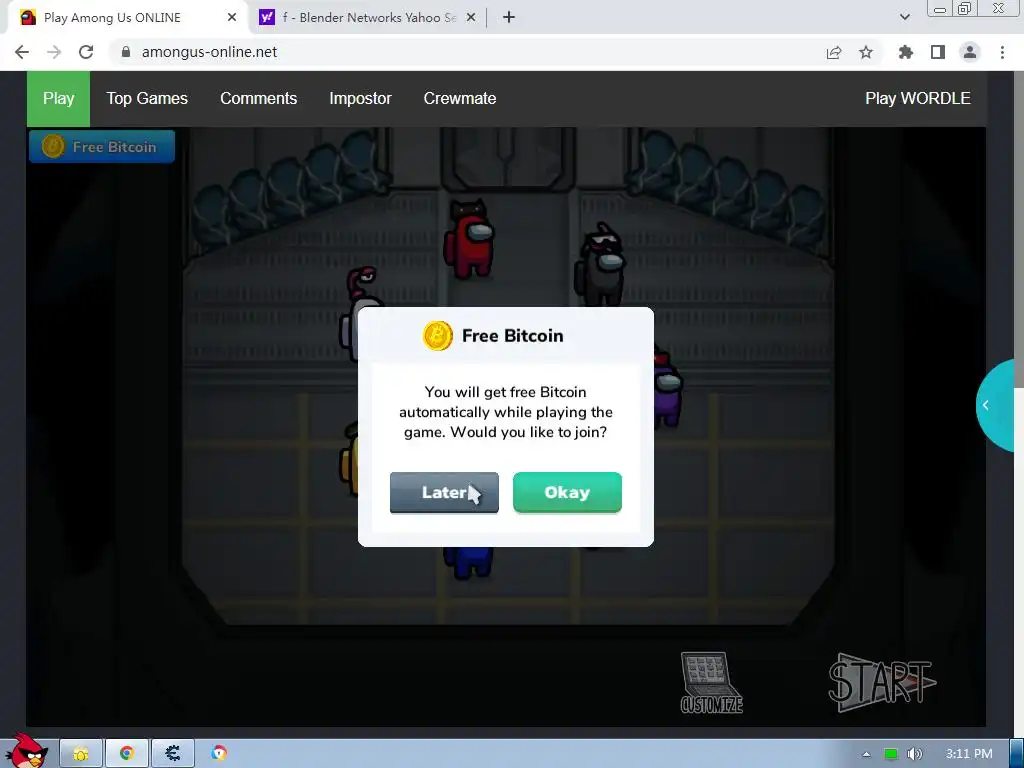The height and width of the screenshot is (768, 1024).
Task: Open the Play WORDLE link
Action: coord(918,99)
